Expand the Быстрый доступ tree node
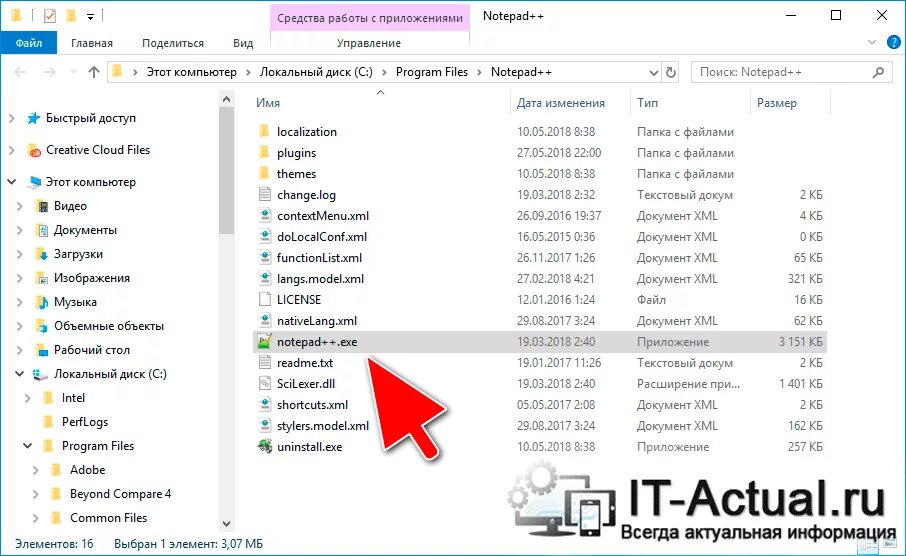 (x=12, y=118)
